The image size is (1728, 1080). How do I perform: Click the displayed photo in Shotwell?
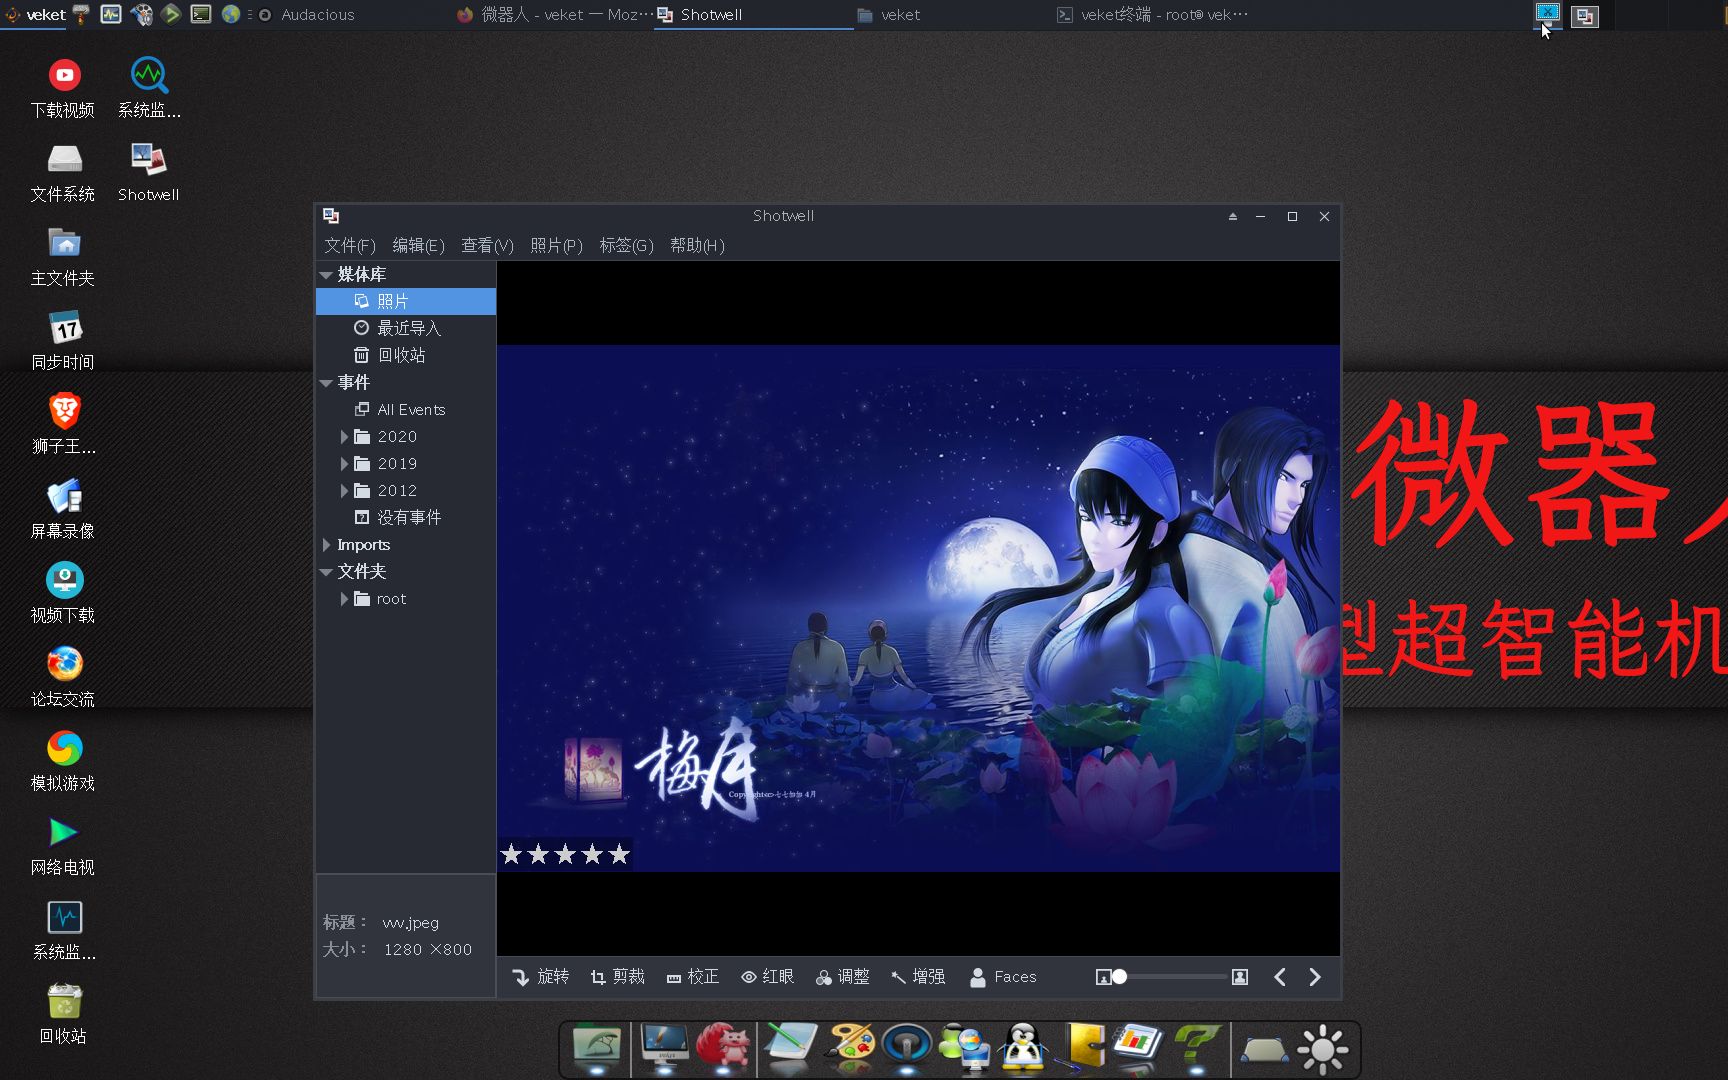[918, 608]
